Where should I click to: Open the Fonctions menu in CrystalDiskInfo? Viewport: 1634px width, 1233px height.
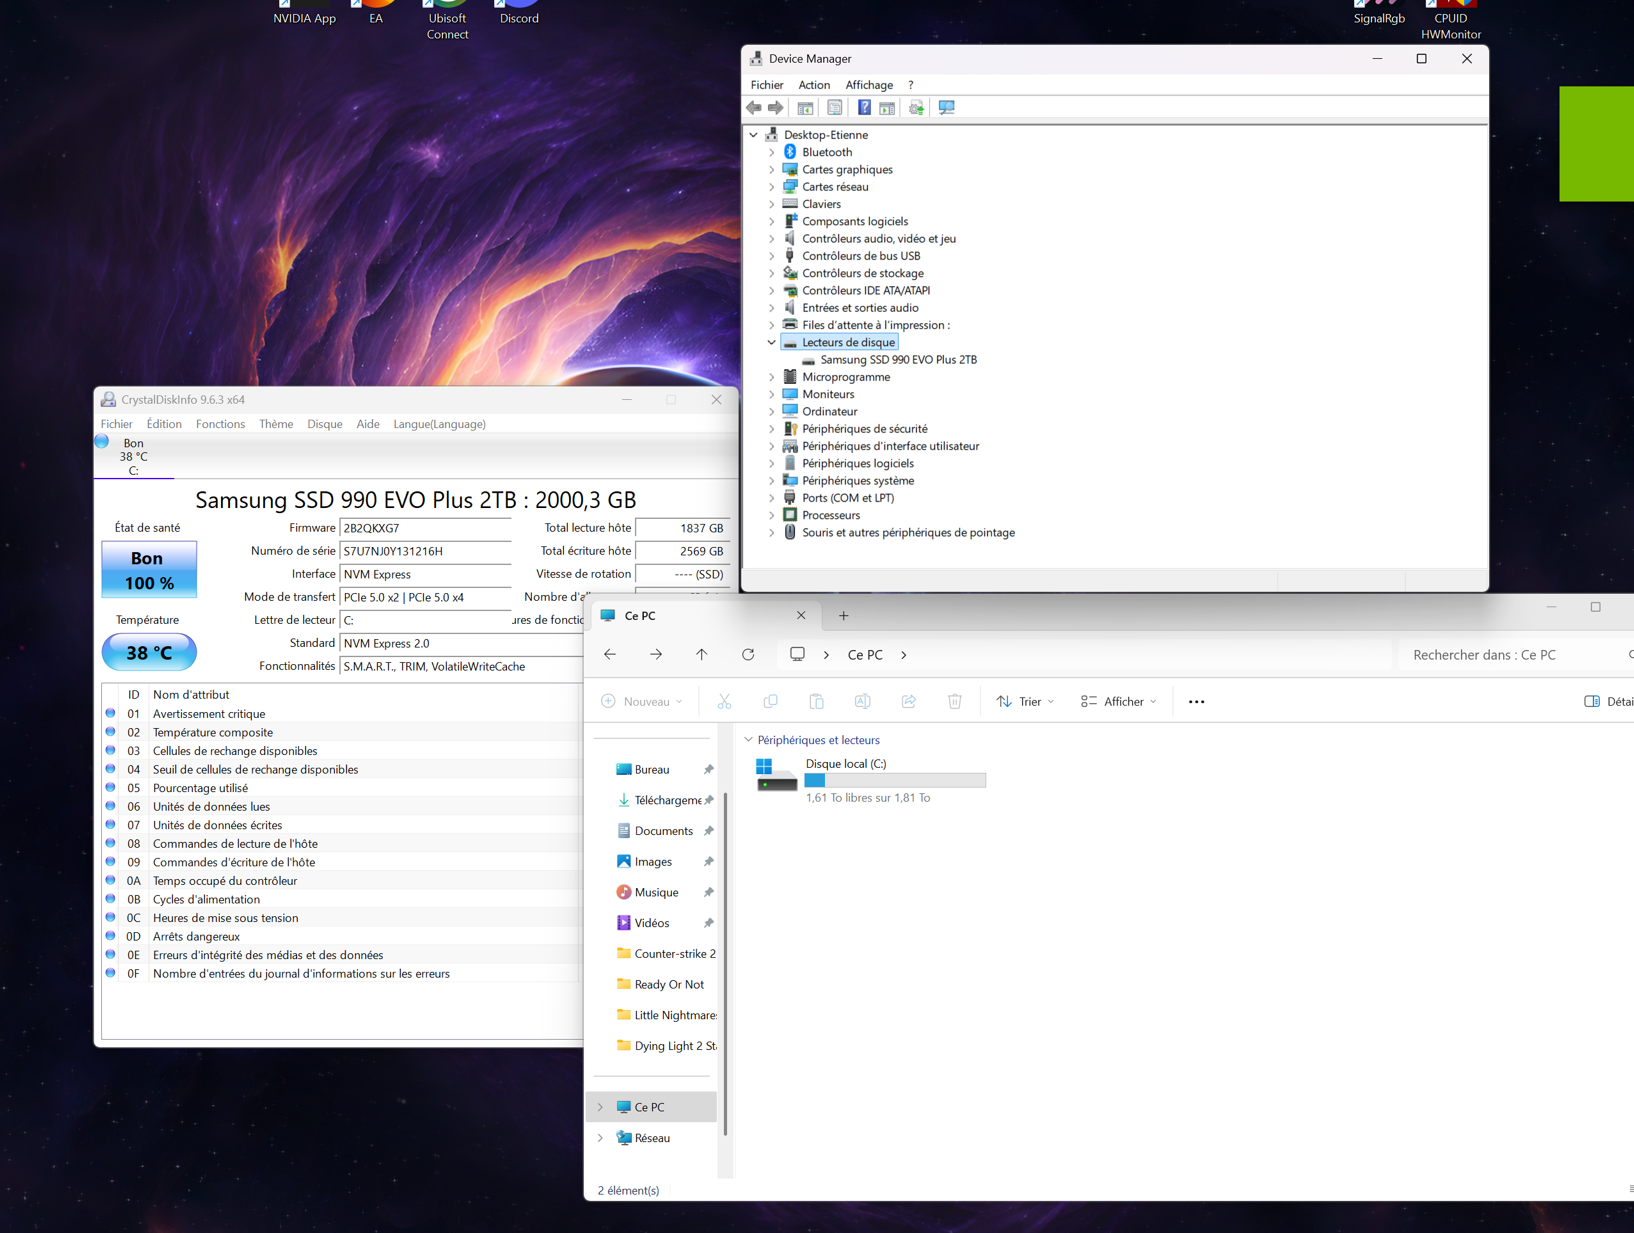point(220,424)
